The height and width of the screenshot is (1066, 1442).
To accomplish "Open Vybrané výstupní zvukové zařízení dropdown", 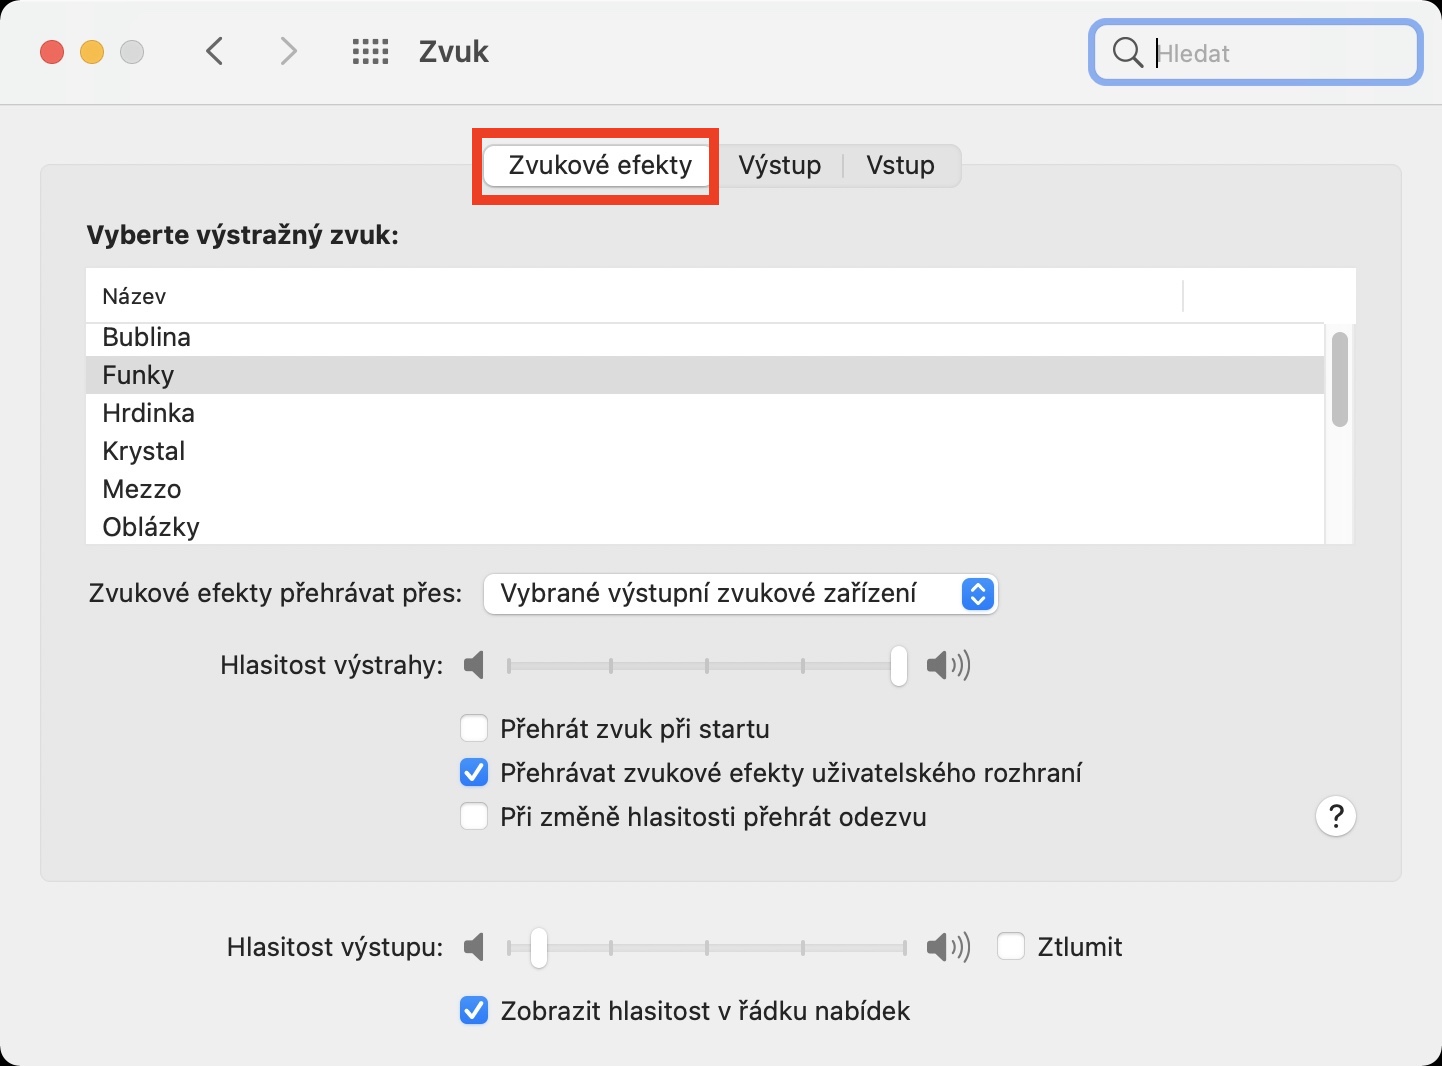I will (x=740, y=594).
